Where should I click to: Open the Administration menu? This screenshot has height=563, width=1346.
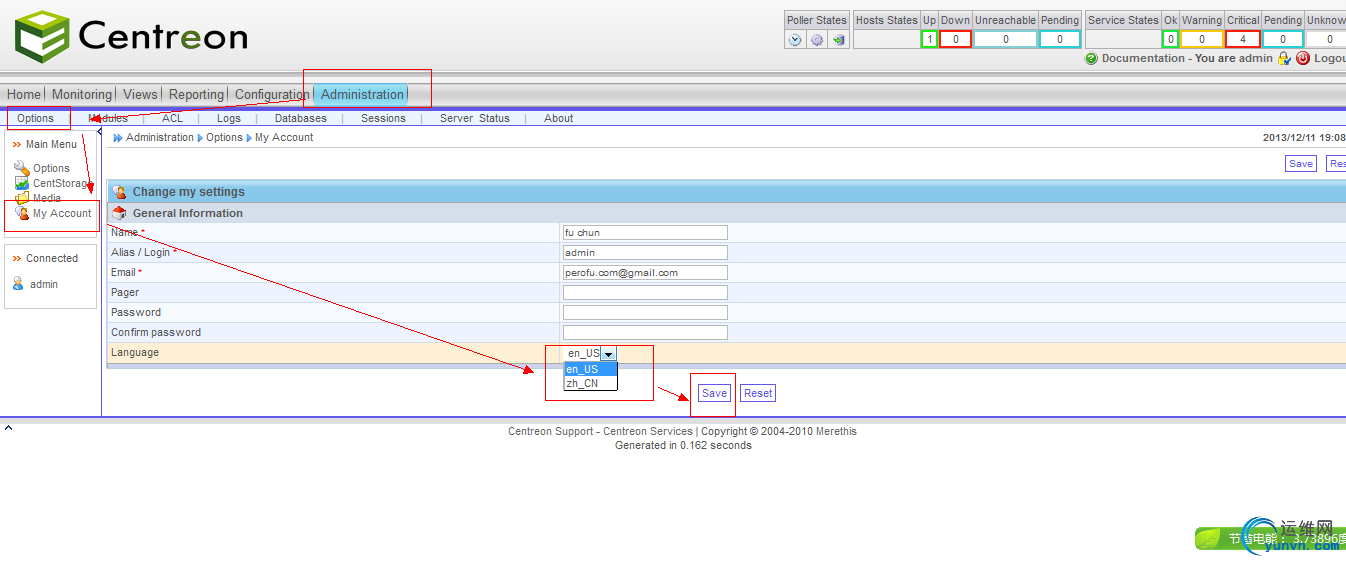(x=362, y=95)
